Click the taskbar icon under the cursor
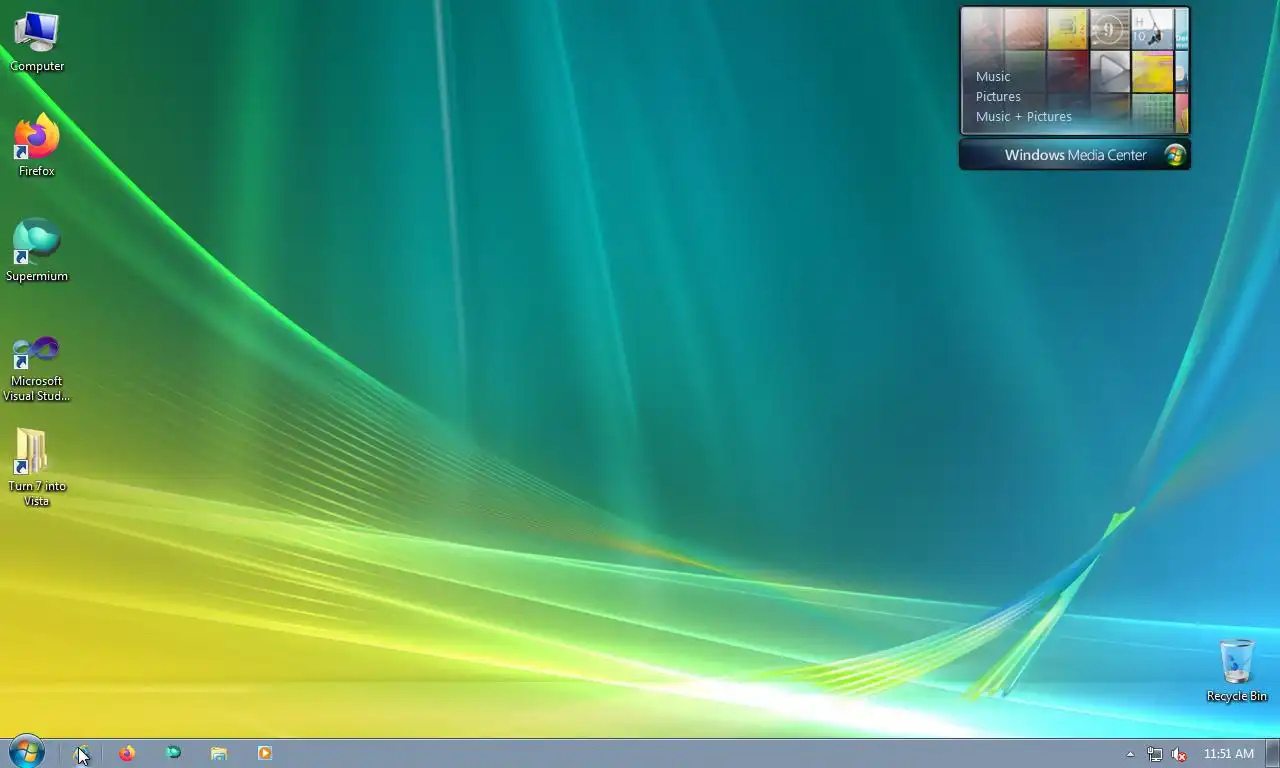Viewport: 1280px width, 768px height. [x=81, y=753]
